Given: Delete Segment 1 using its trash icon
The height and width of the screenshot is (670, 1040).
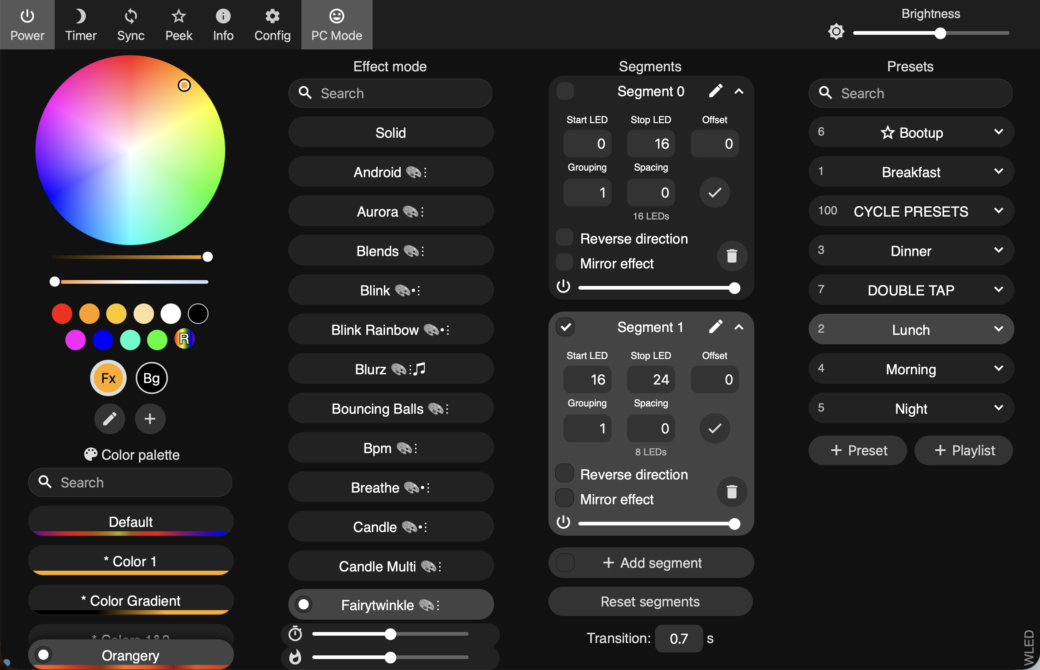Looking at the screenshot, I should point(732,491).
